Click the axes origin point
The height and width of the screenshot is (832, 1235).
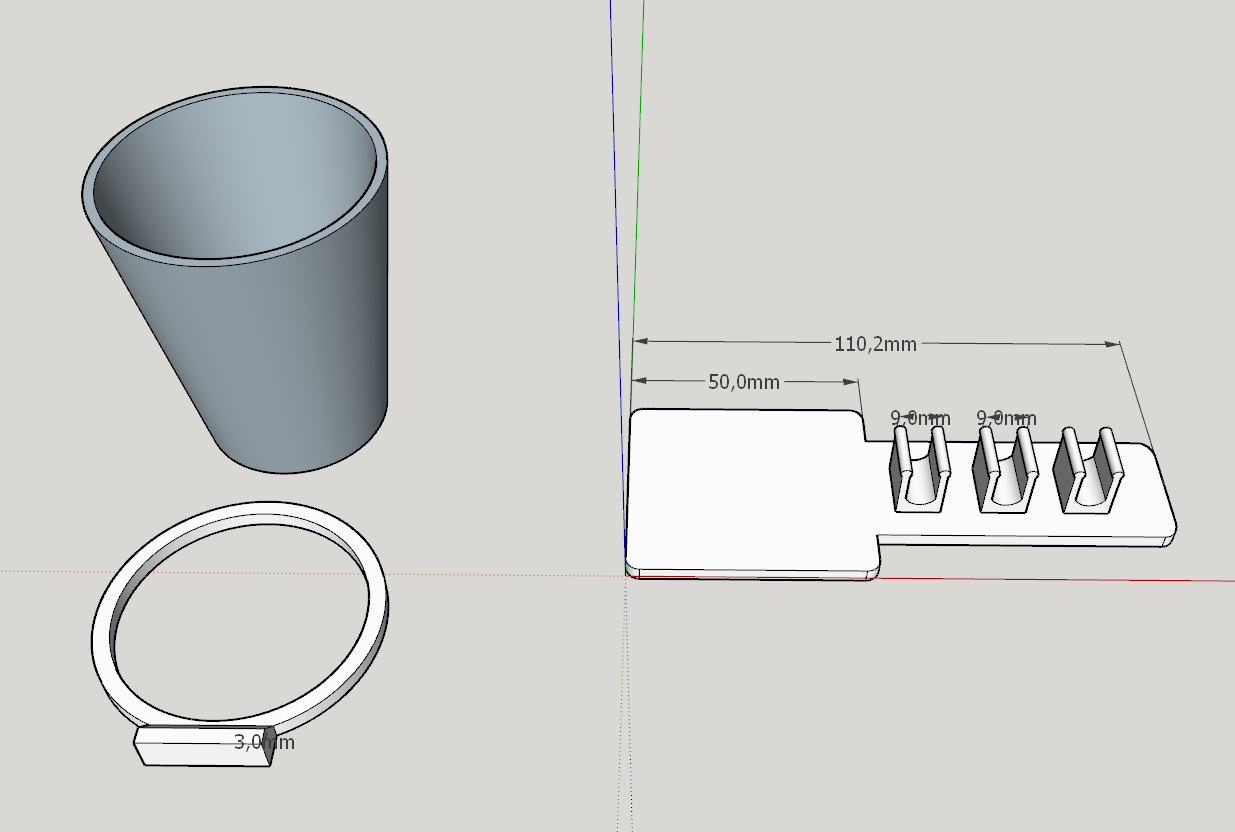(x=627, y=573)
